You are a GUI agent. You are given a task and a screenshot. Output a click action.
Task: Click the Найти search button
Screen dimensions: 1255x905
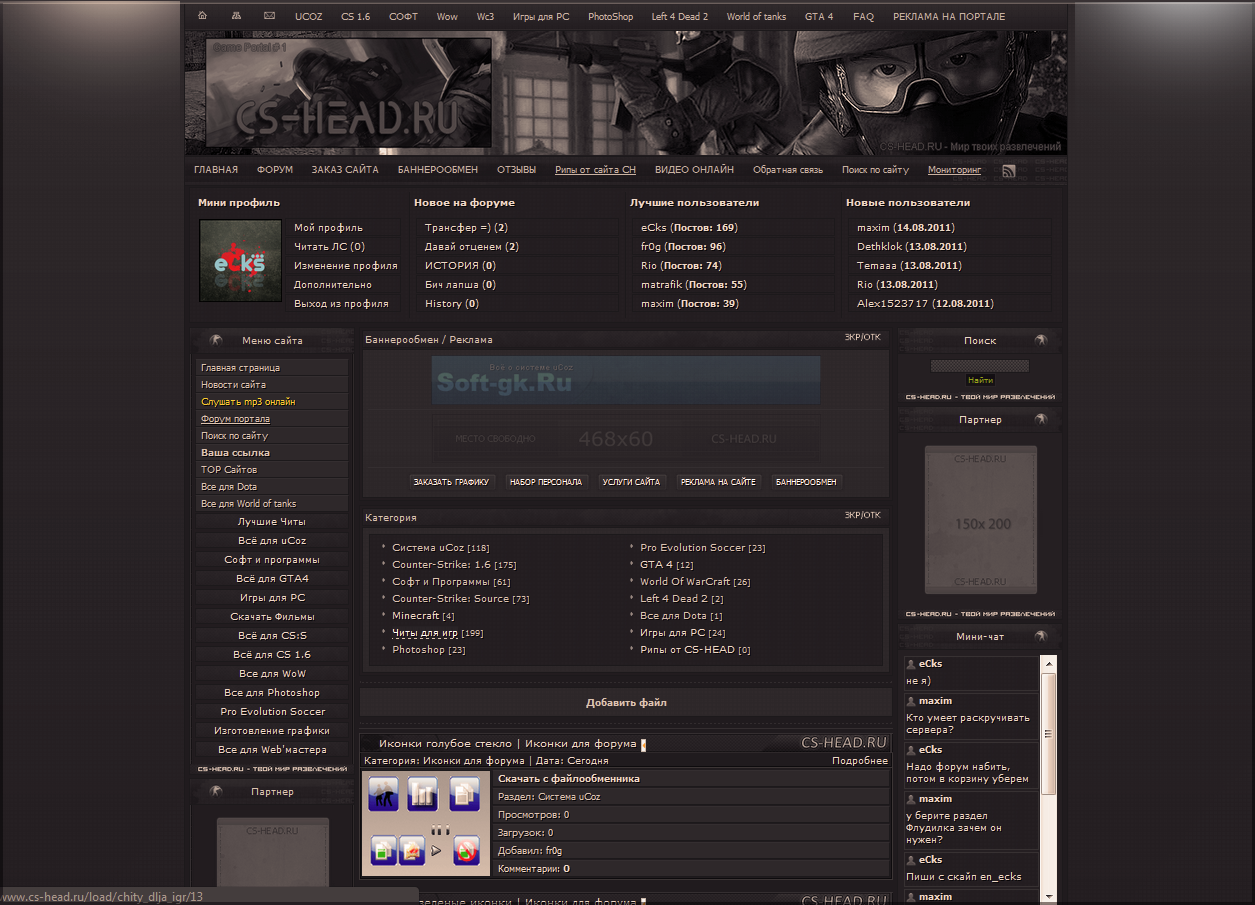pos(980,381)
